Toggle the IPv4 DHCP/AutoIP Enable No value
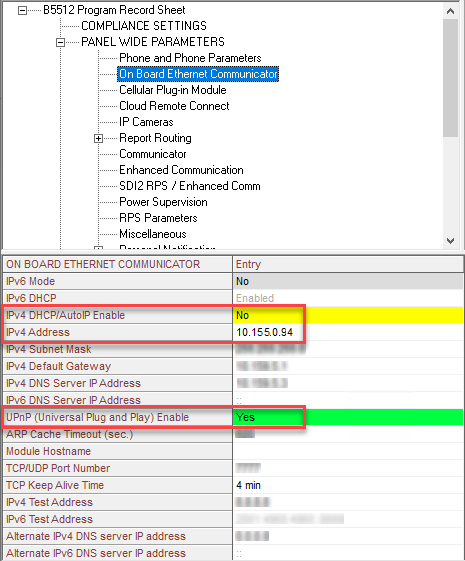 click(x=348, y=315)
